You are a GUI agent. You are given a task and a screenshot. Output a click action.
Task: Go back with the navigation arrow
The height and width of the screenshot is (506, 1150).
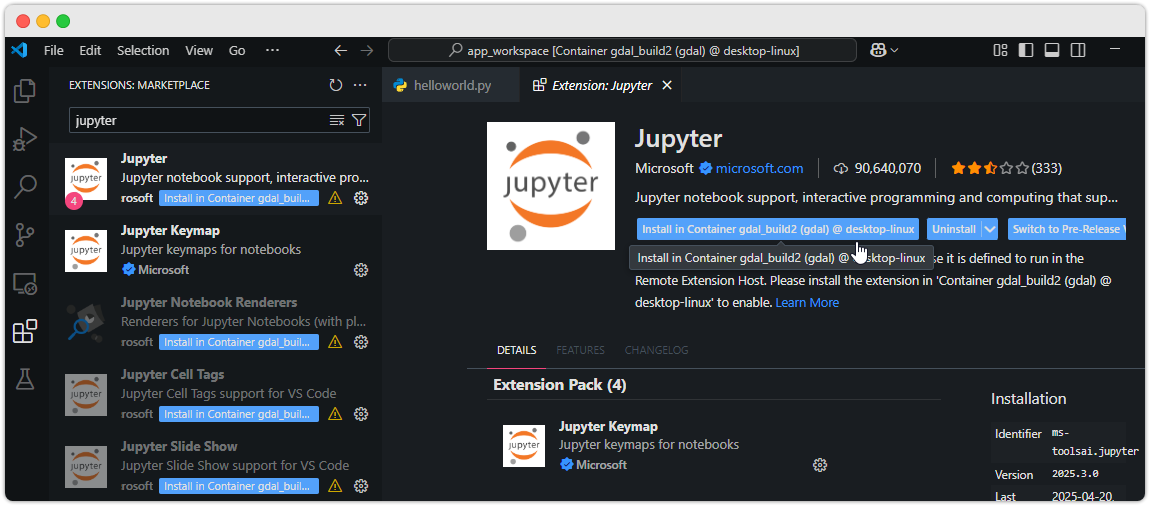[340, 51]
